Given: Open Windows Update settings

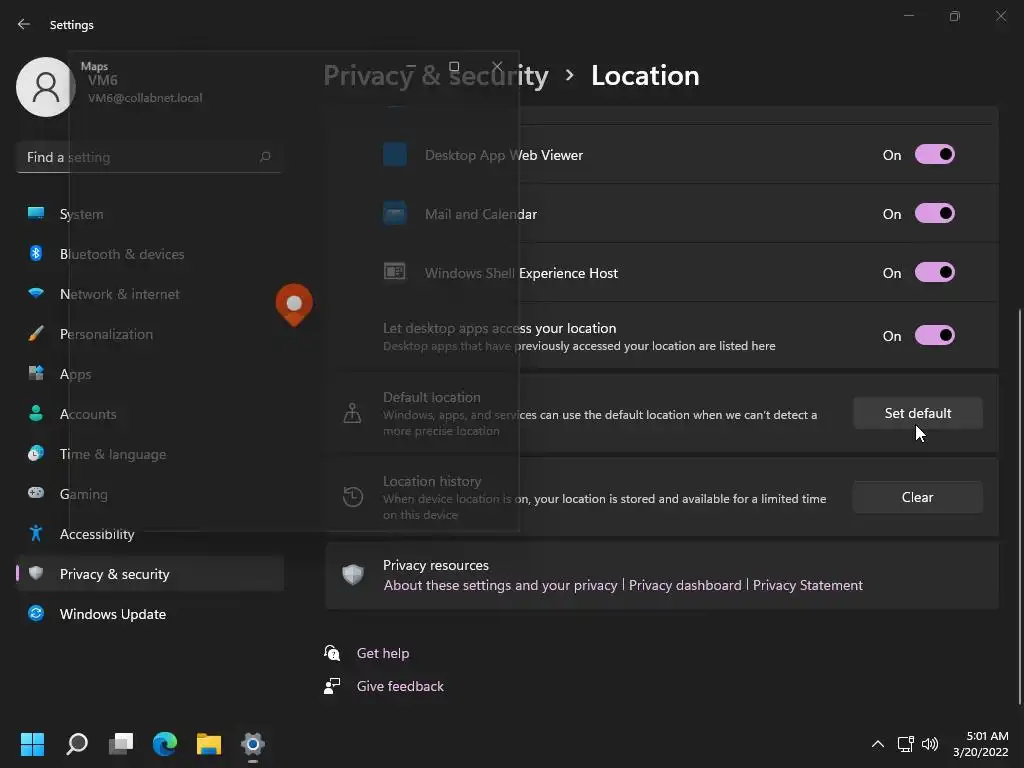Looking at the screenshot, I should point(150,614).
